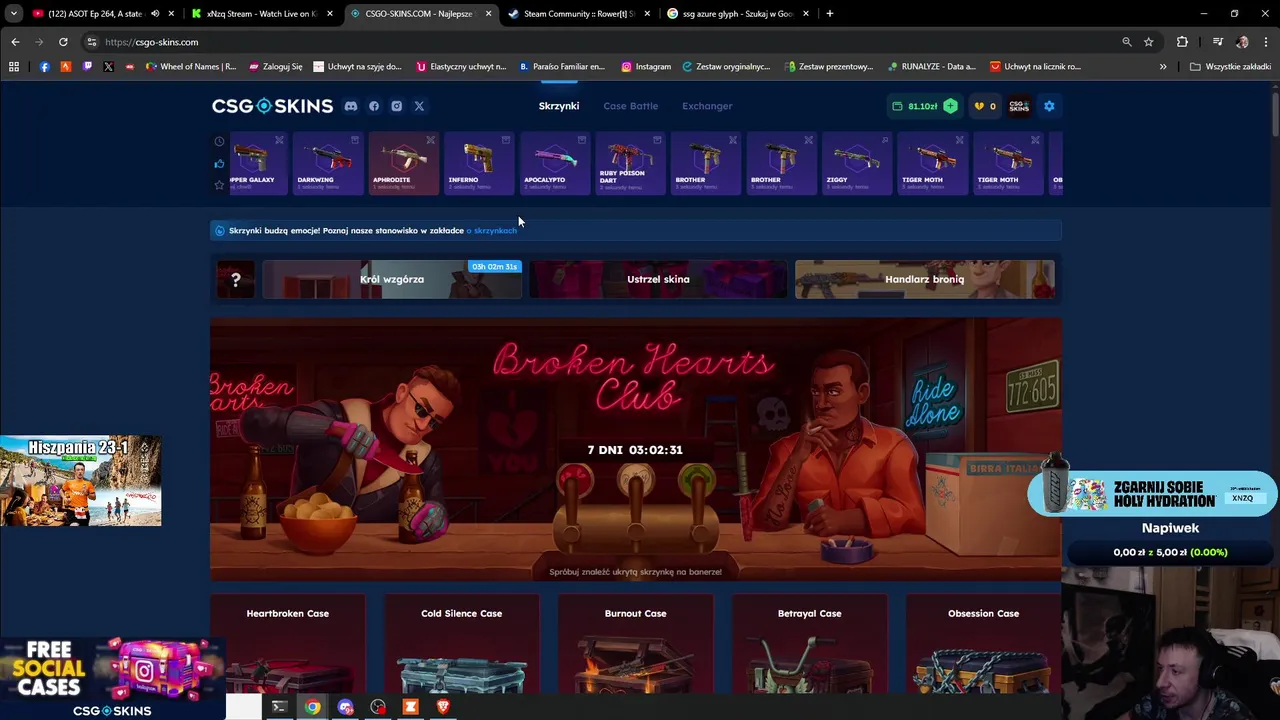Bookmark this page with the star icon

coord(1149,42)
